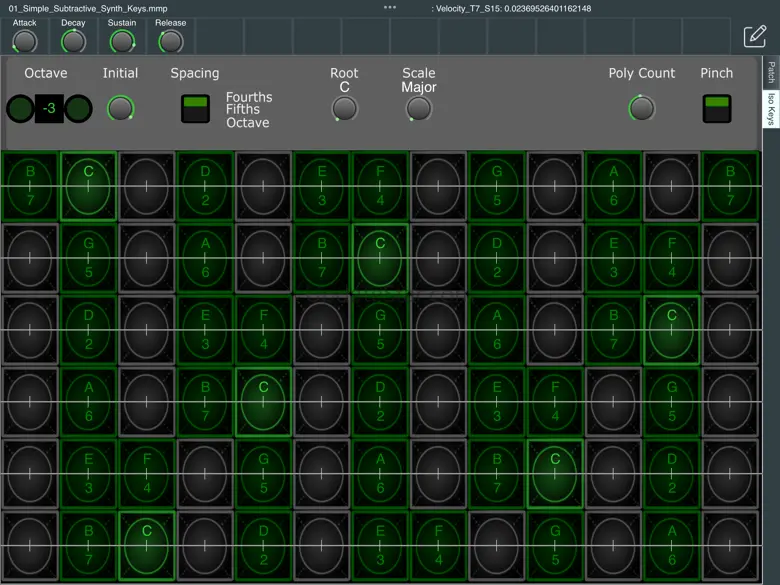Lower octave with left round Octave button

click(x=20, y=108)
